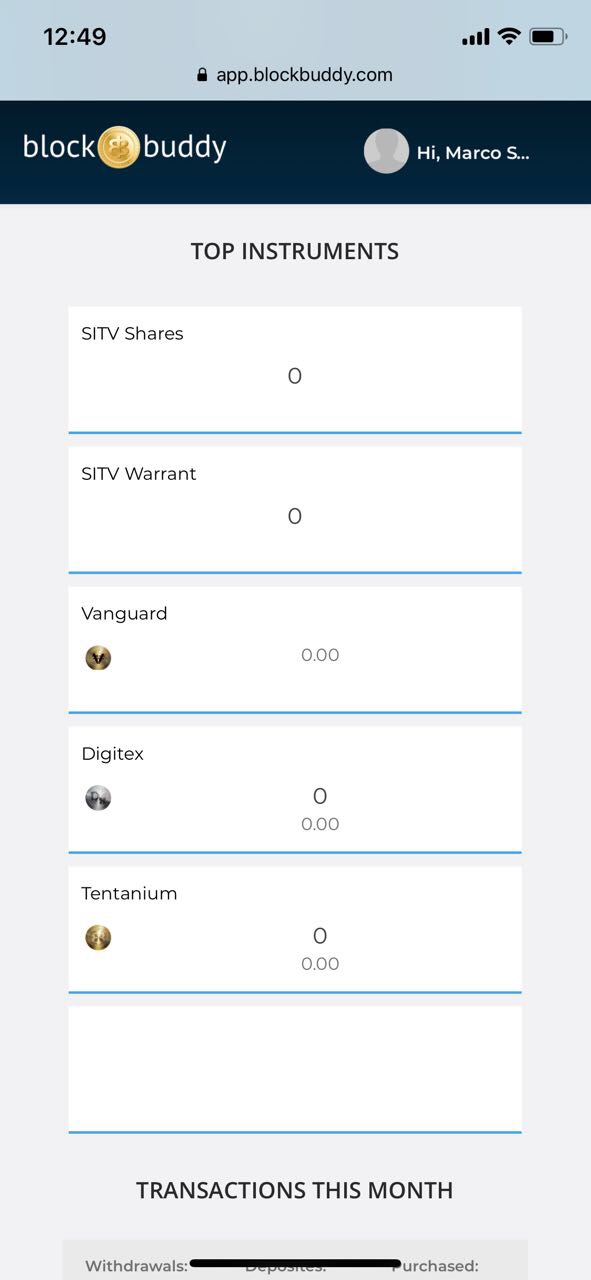Viewport: 591px width, 1280px height.
Task: Open the user profile avatar
Action: click(386, 151)
